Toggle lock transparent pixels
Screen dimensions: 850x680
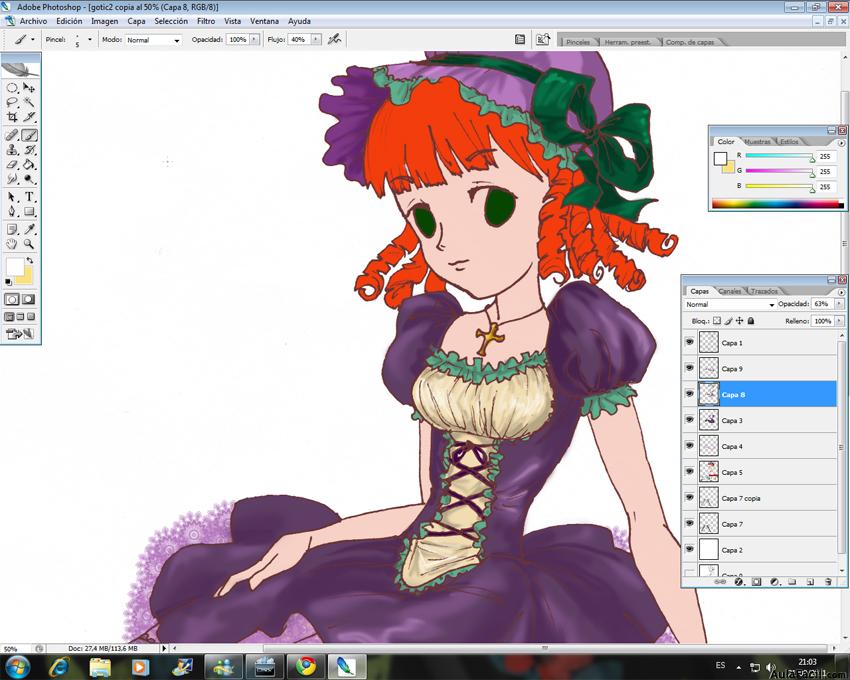717,321
